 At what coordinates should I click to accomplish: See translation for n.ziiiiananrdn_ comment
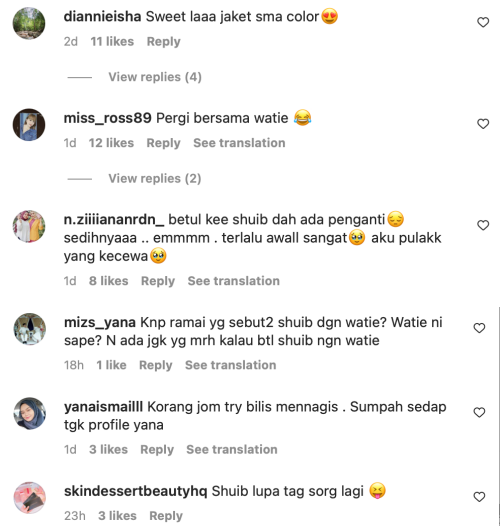click(x=234, y=281)
